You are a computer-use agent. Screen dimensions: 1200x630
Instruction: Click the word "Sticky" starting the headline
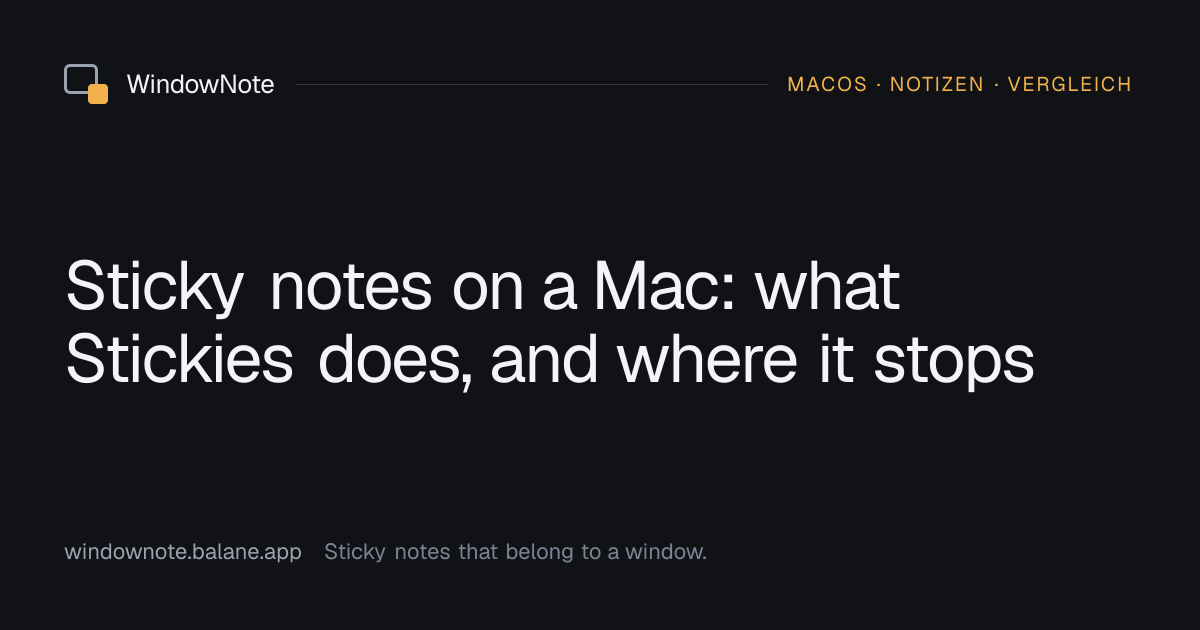tap(155, 289)
